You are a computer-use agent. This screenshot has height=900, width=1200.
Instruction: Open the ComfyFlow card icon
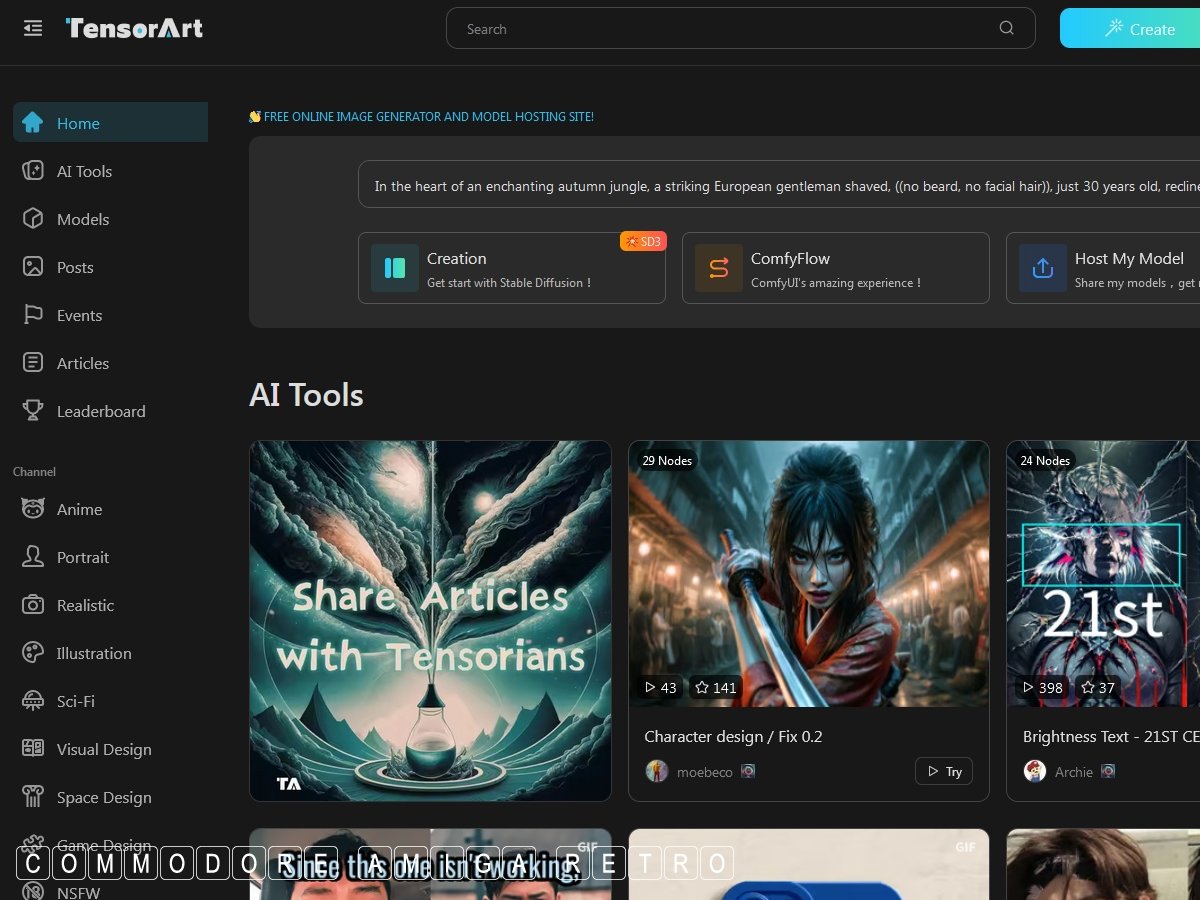point(718,268)
